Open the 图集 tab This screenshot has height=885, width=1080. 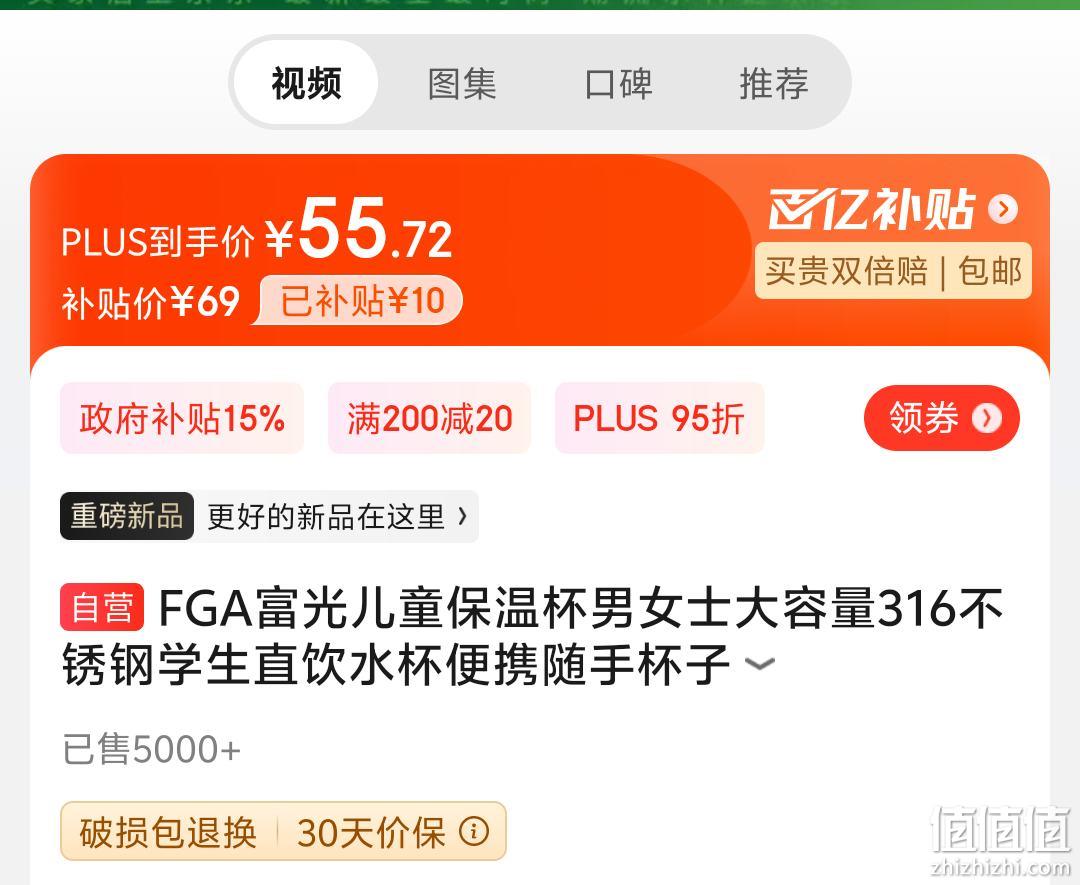pos(461,83)
